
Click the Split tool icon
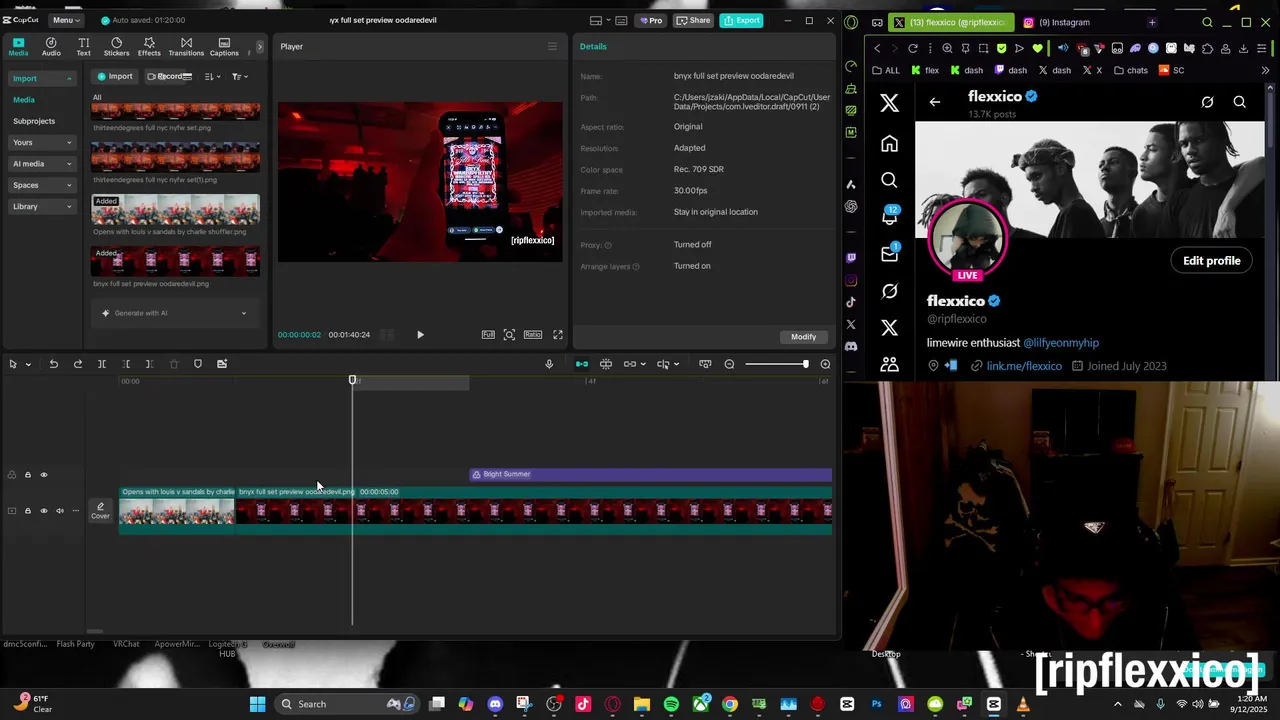pos(102,364)
